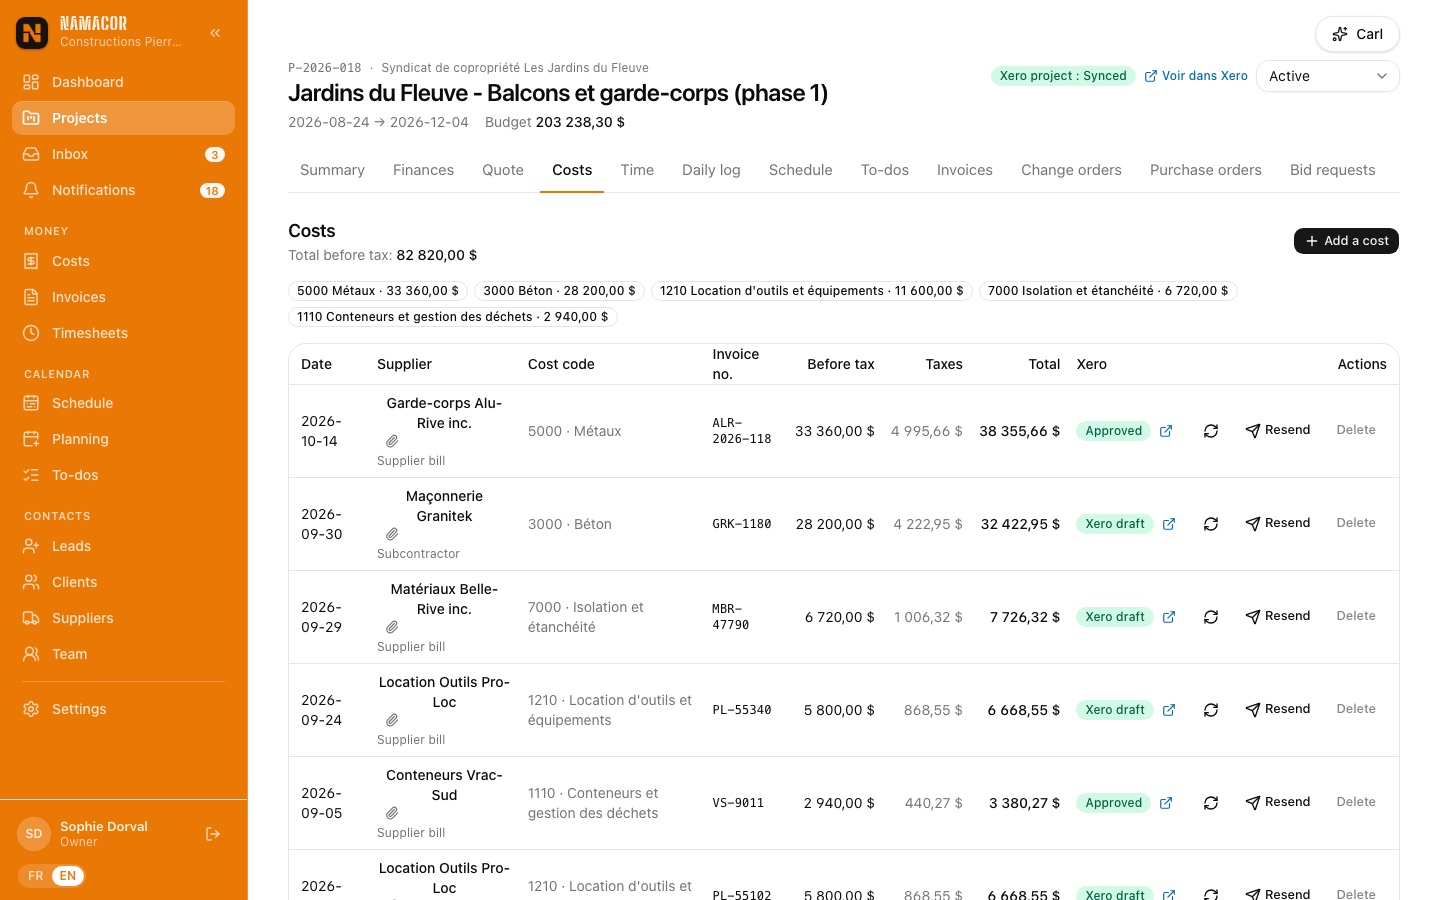This screenshot has height=900, width=1440.
Task: Open paperclip attachment for Conteneurs Vrac-Sud
Action: (392, 813)
